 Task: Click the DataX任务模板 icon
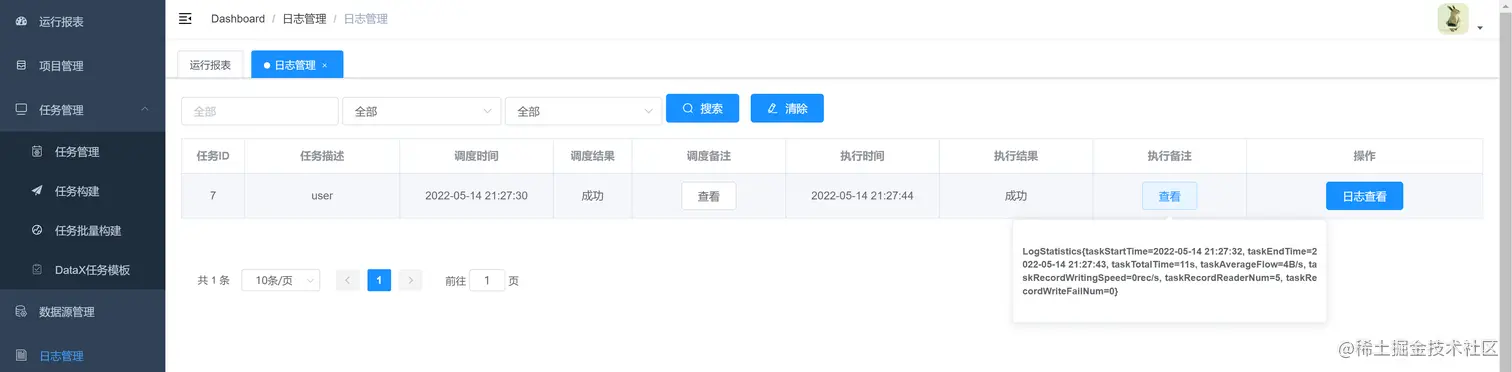pos(37,270)
